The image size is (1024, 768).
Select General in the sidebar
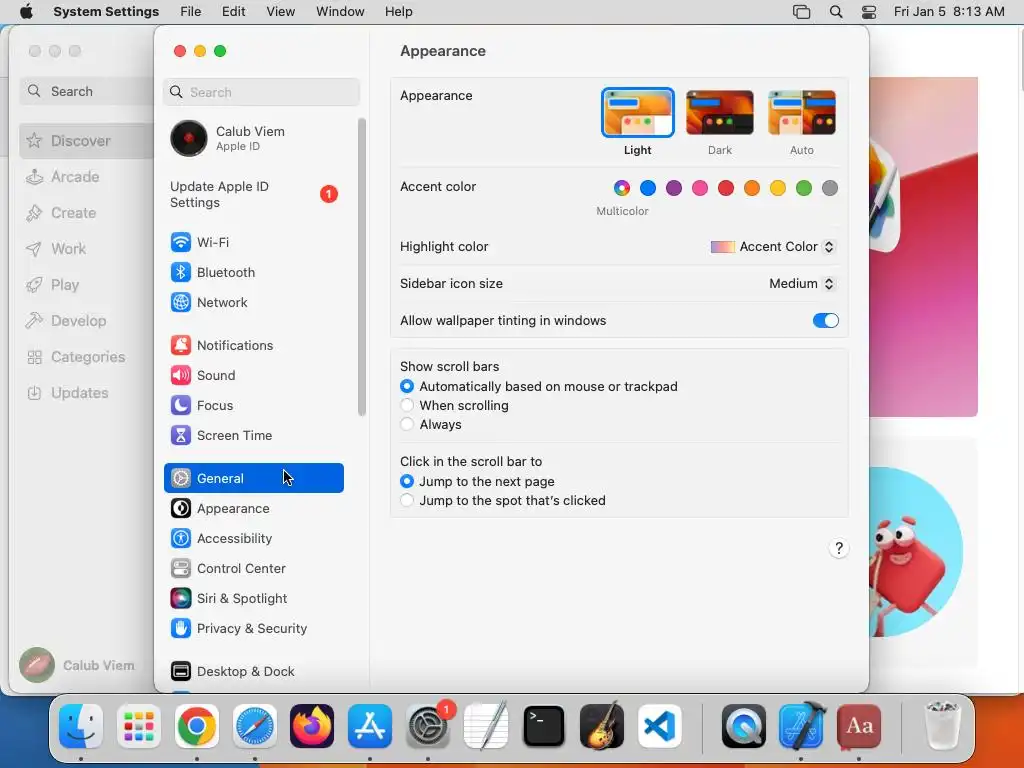pos(253,478)
